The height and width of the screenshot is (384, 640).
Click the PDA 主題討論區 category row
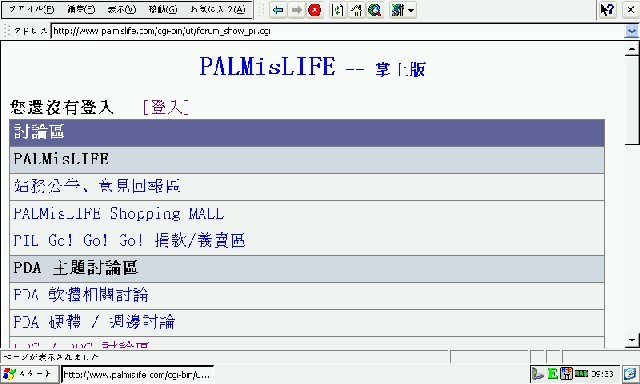(307, 269)
